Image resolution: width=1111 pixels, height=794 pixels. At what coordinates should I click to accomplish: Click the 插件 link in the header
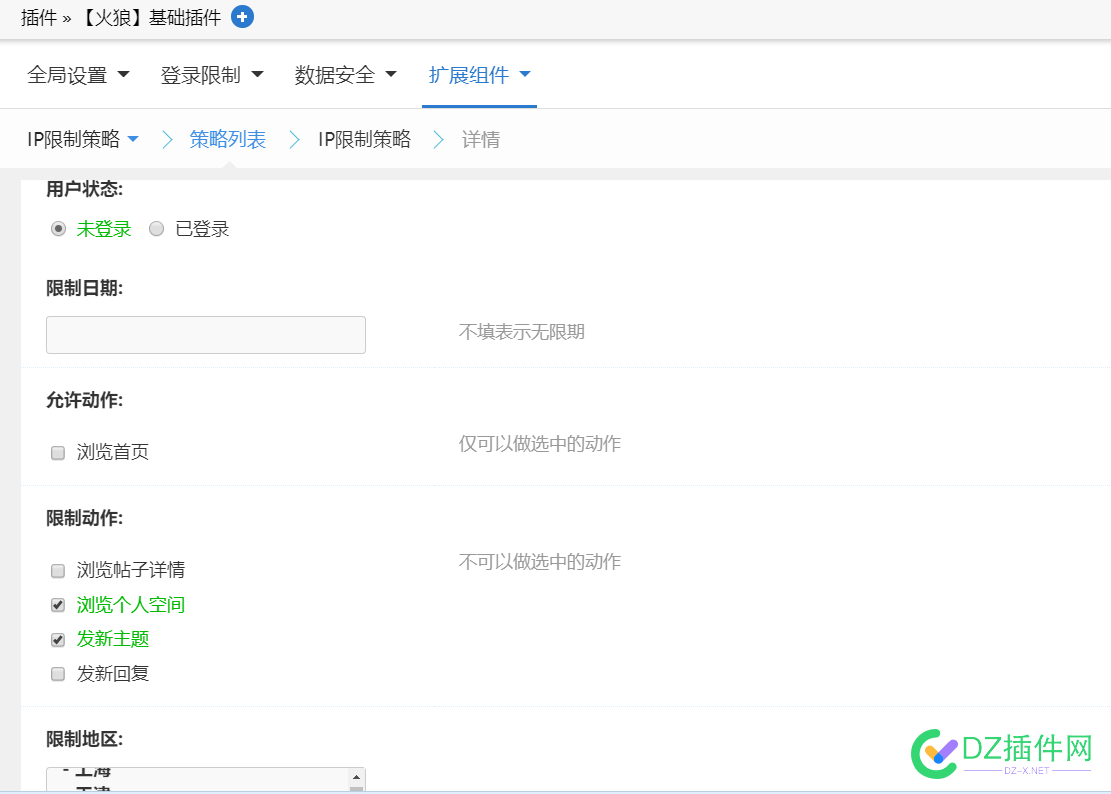38,17
